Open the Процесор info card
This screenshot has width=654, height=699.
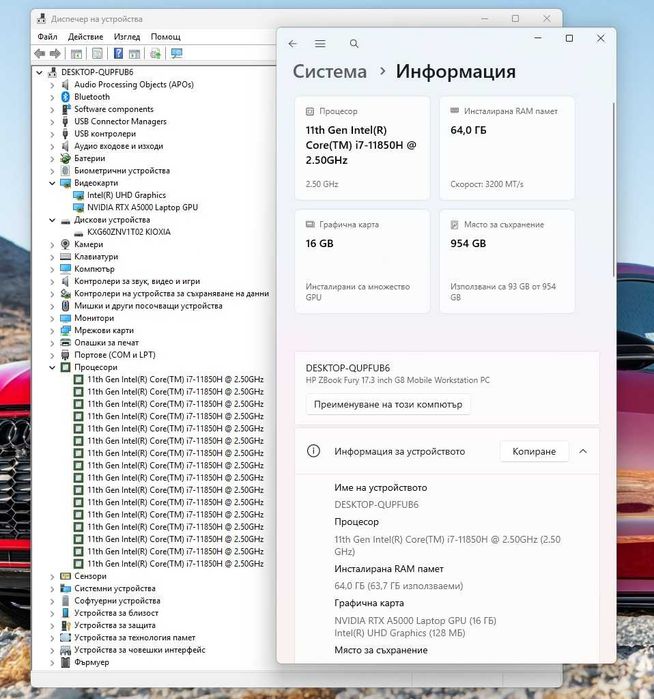[x=362, y=148]
